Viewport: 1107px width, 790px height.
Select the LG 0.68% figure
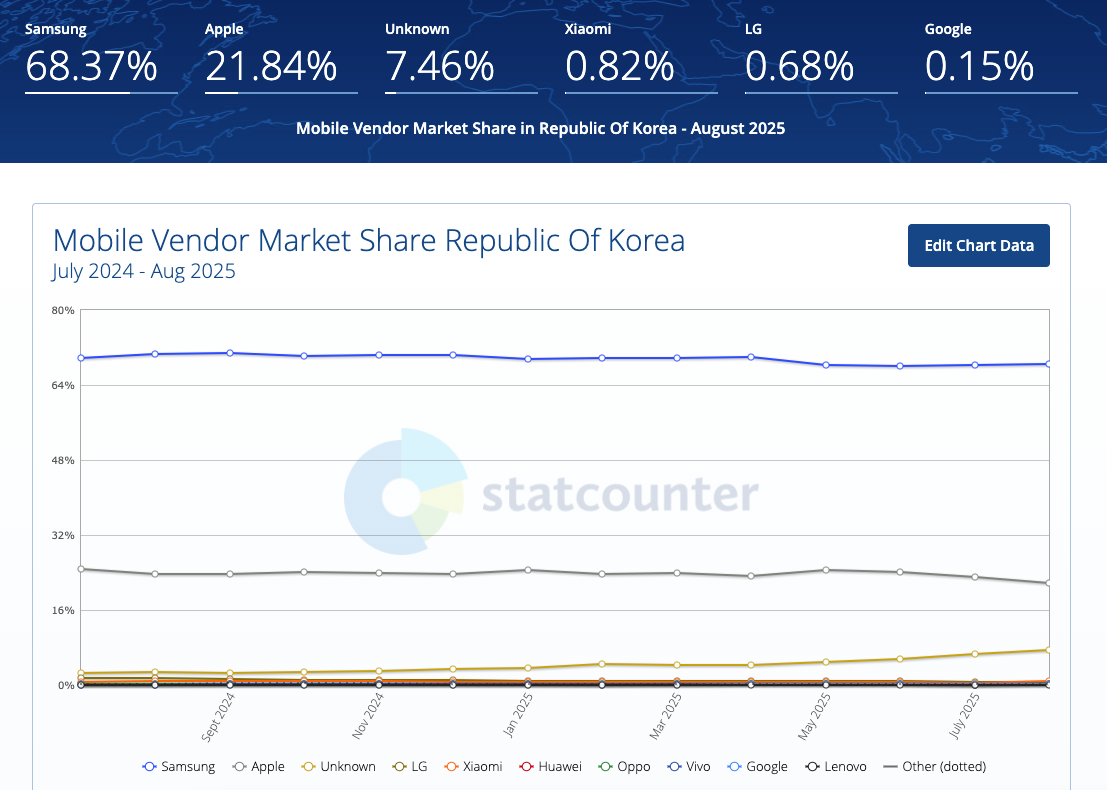[800, 66]
